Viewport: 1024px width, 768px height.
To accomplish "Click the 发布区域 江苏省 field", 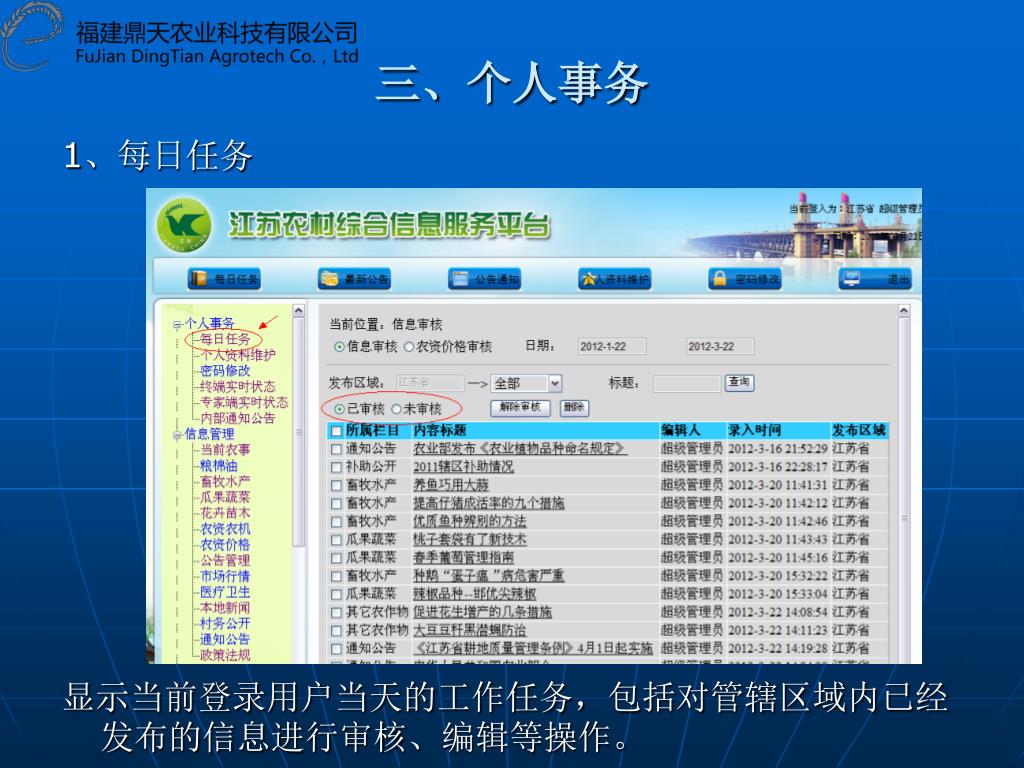I will 430,383.
